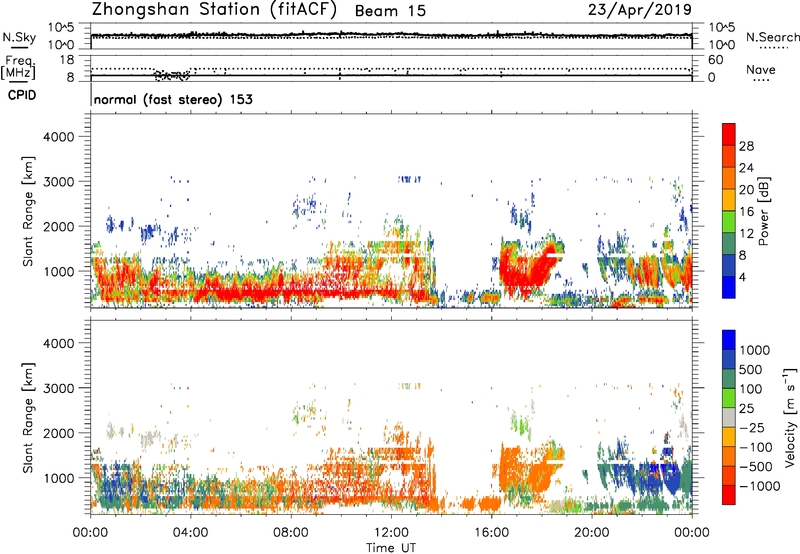This screenshot has height=554, width=800.
Task: Select the 24 label on Power colorbar
Action: click(x=746, y=168)
